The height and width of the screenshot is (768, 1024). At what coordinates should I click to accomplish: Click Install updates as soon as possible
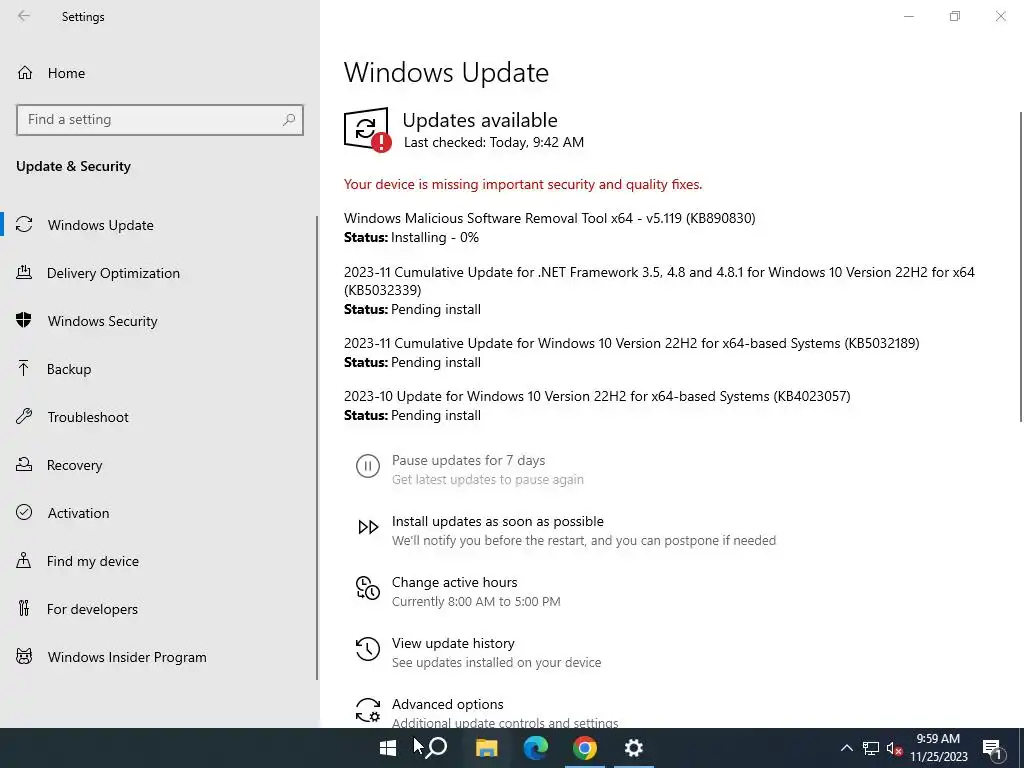coord(498,521)
